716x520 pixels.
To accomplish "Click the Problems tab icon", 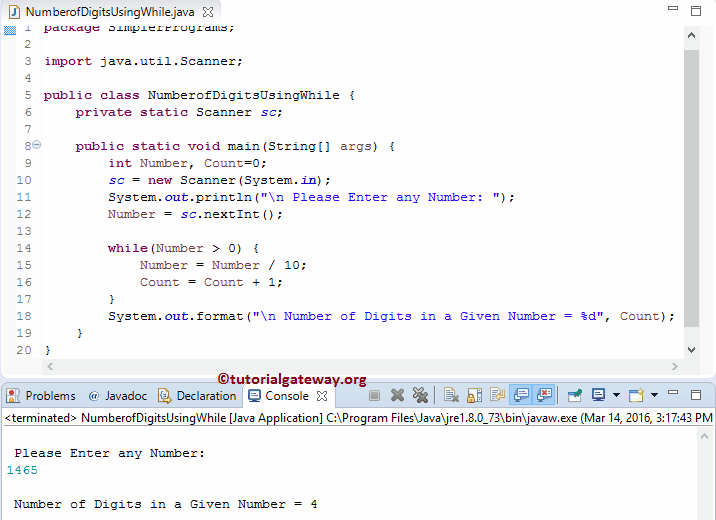I will click(13, 395).
